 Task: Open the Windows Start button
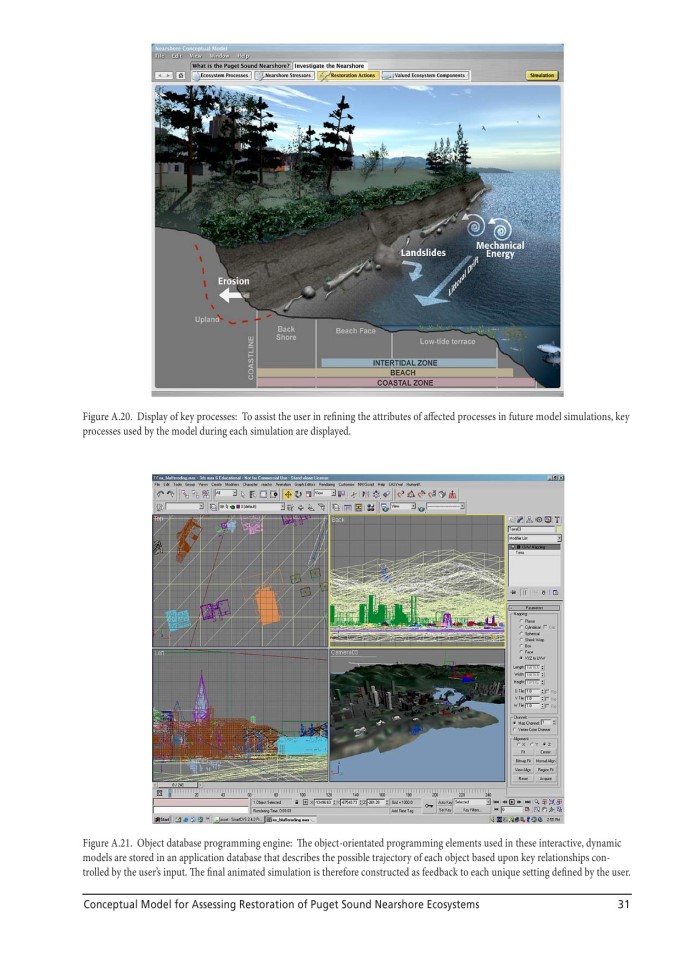(162, 820)
